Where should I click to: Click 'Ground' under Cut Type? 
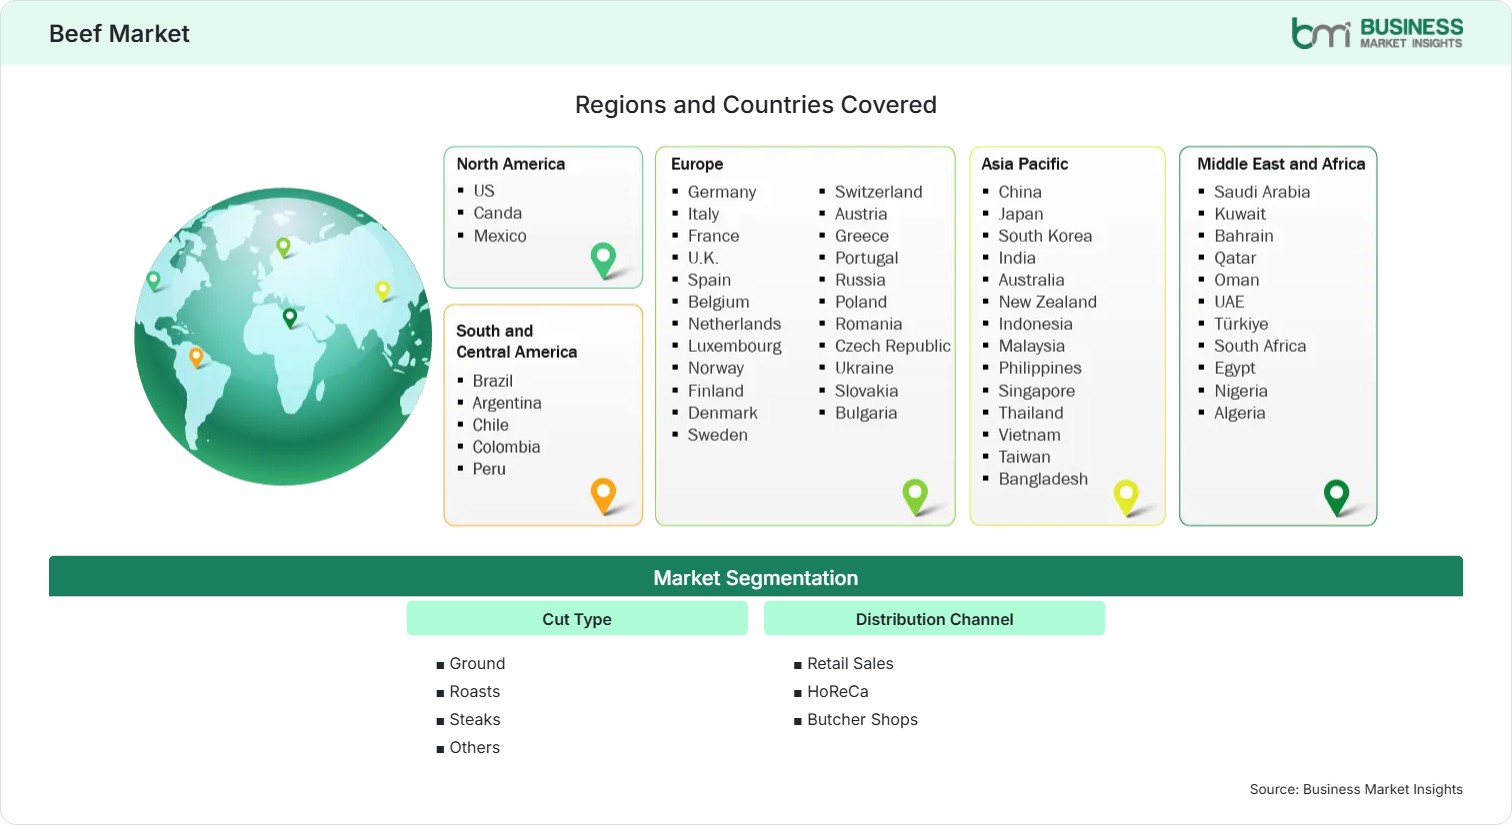(477, 664)
